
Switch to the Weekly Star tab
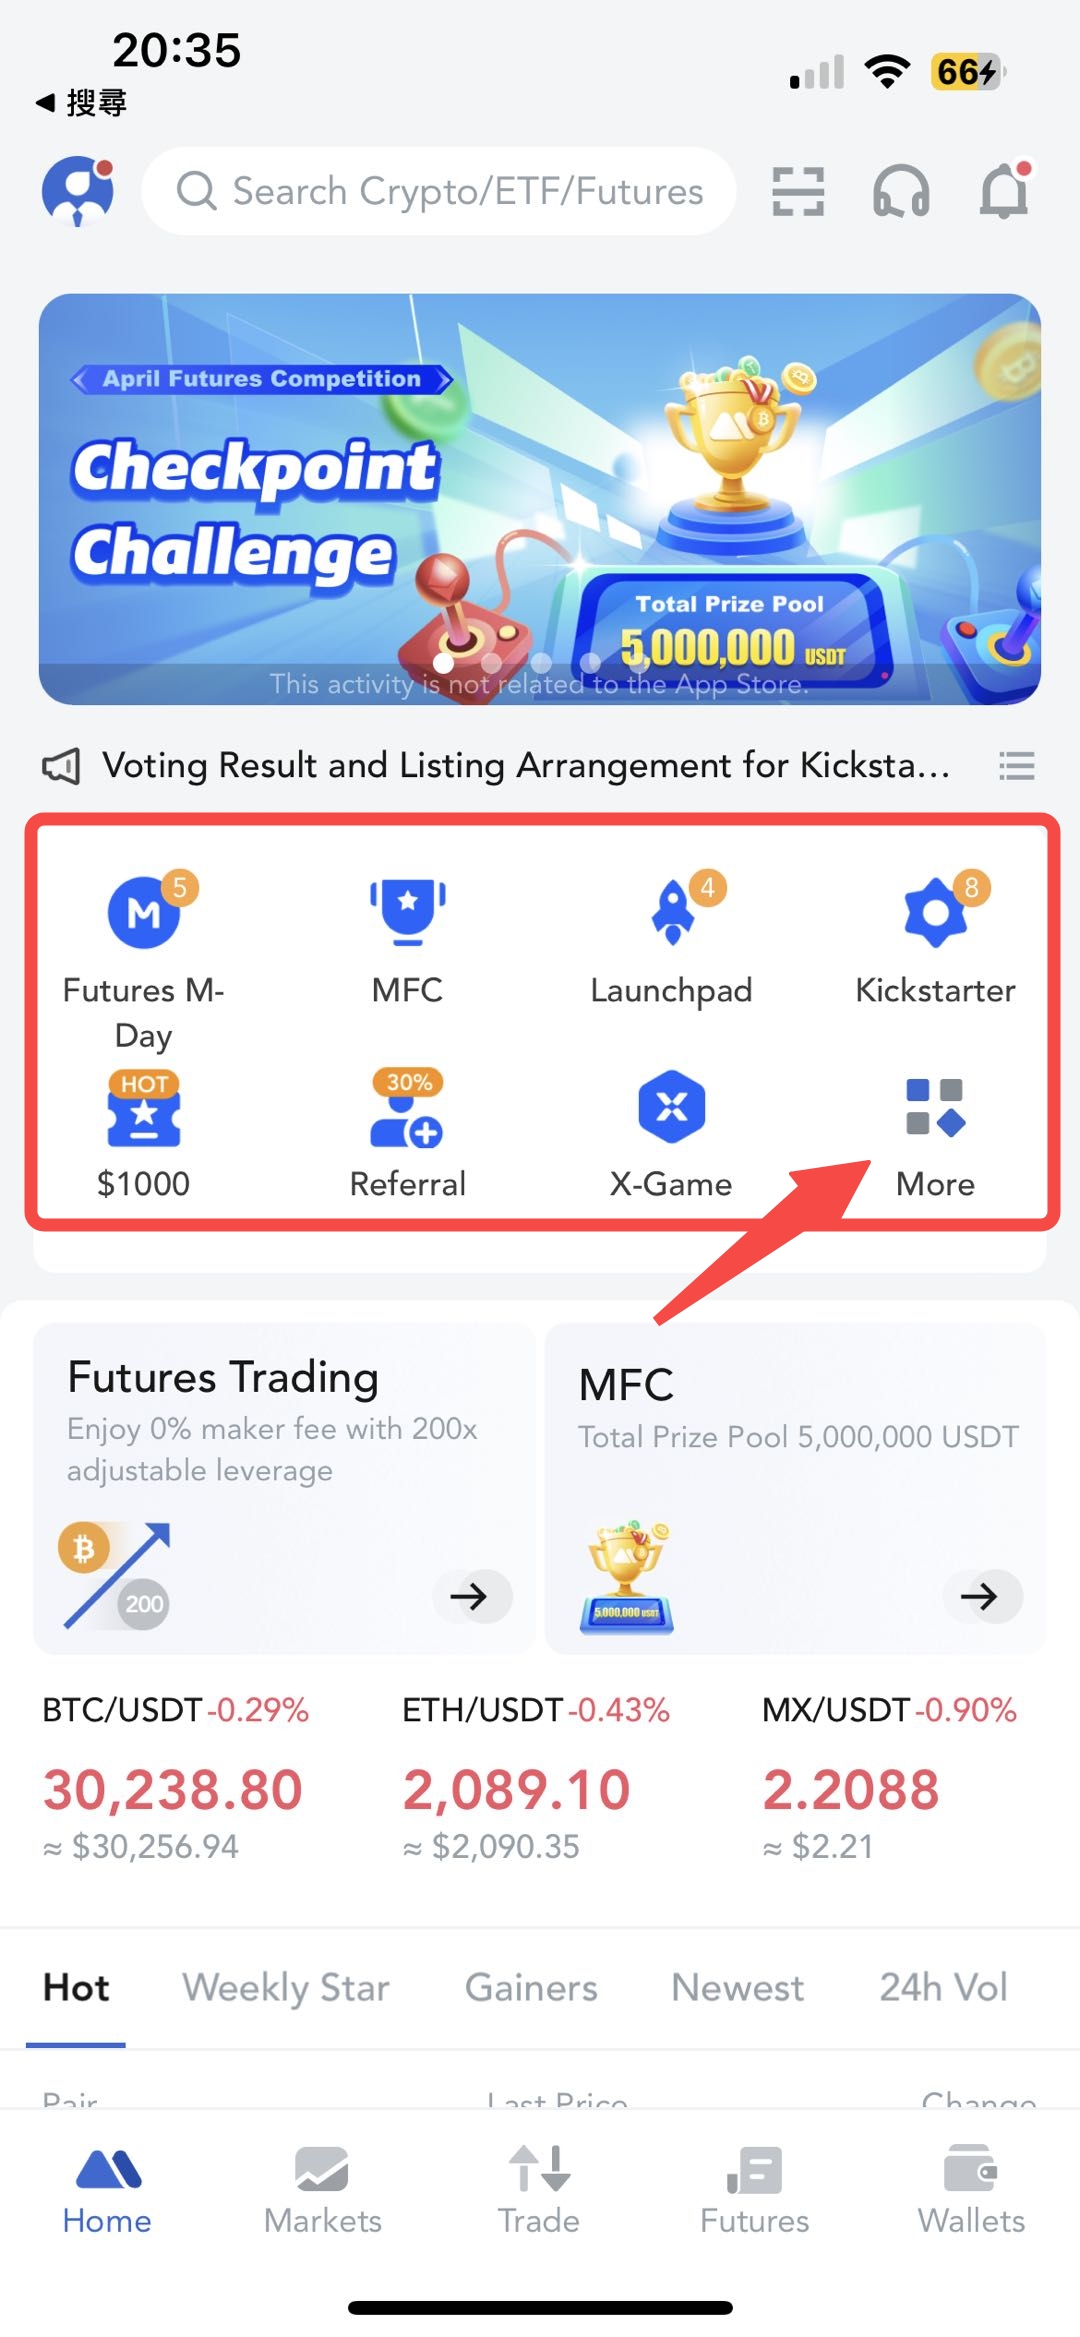pos(286,1987)
